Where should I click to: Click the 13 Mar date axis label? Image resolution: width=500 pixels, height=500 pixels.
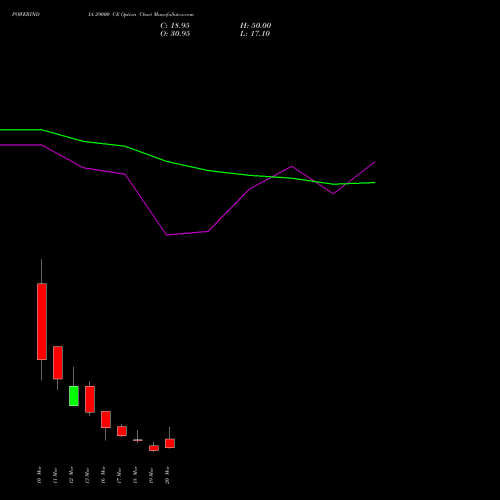(x=87, y=475)
